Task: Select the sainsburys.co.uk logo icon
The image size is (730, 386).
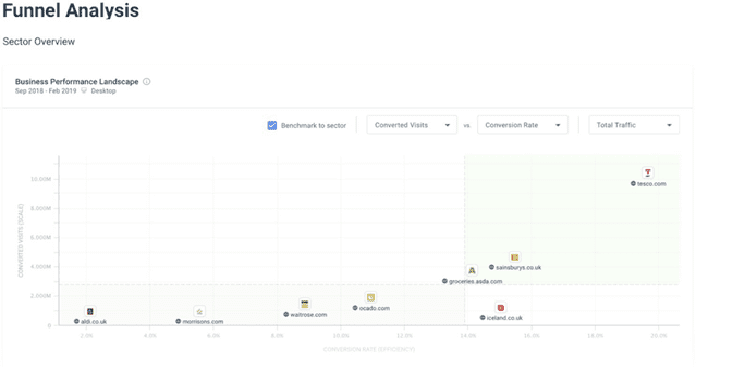Action: 514,257
